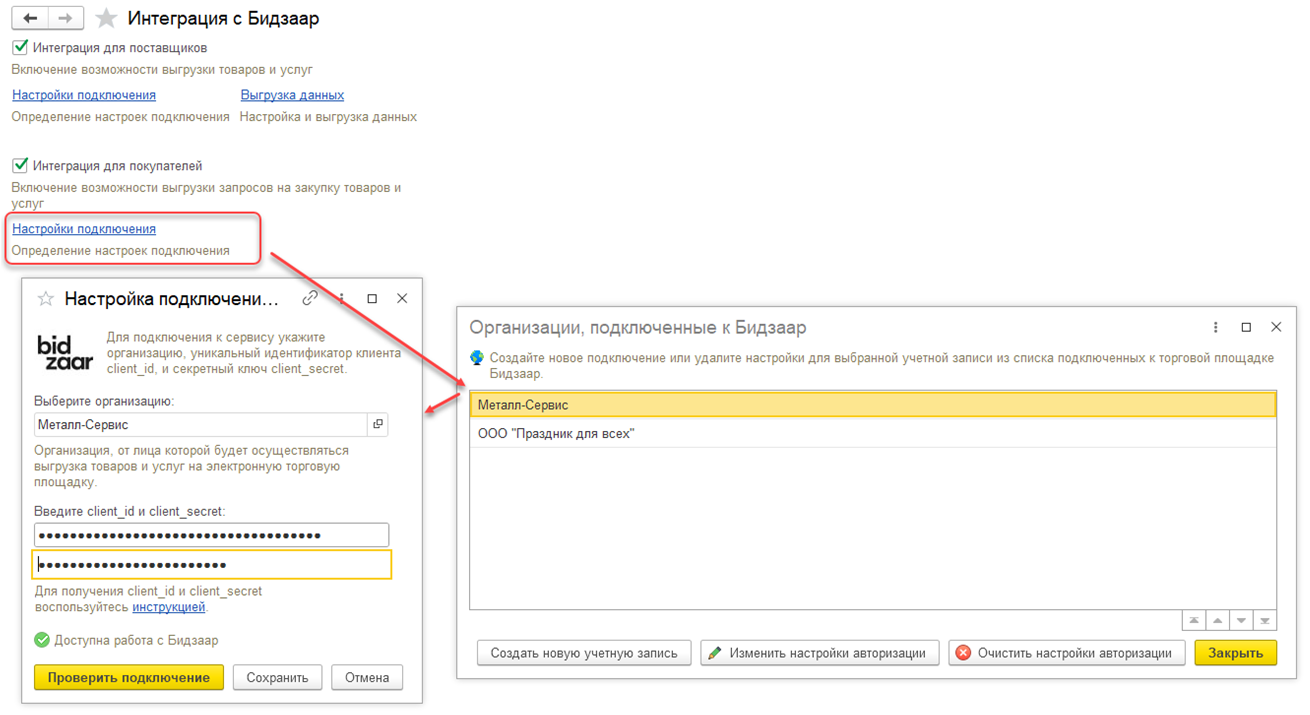
Task: Move to last item arrow button
Action: coord(1265,621)
